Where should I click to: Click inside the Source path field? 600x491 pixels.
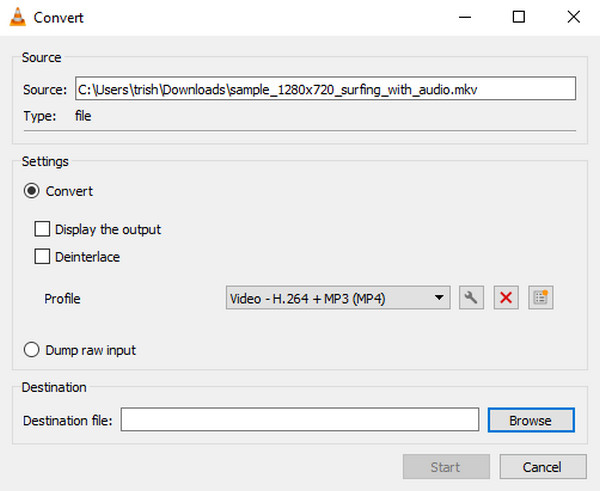click(326, 89)
